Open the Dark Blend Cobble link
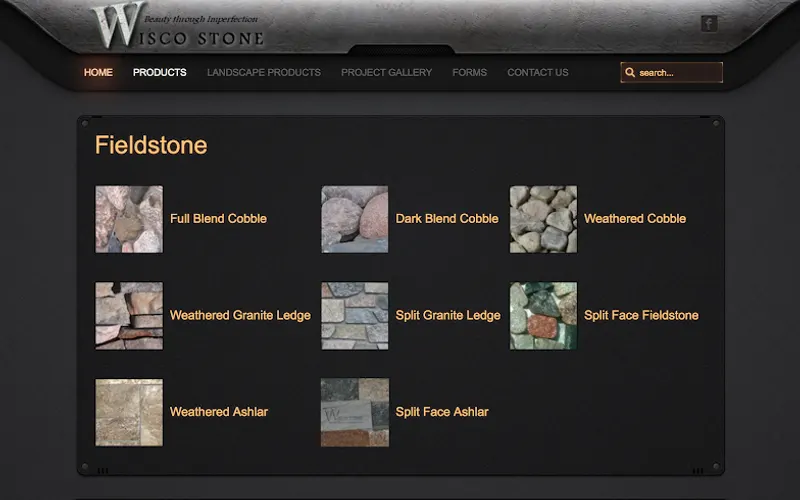 point(447,218)
